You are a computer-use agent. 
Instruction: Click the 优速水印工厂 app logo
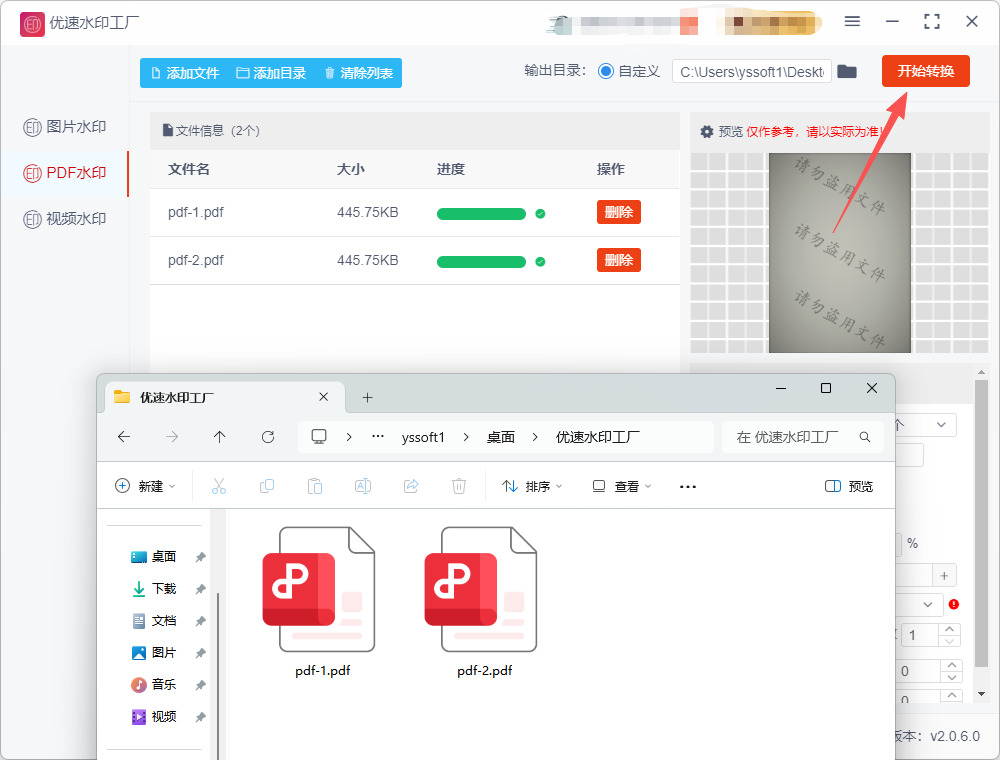coord(32,24)
